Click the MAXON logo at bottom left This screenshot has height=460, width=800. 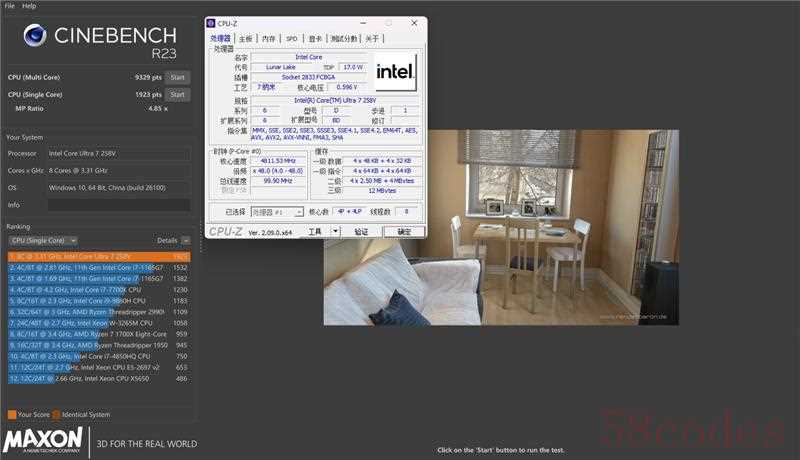tap(43, 441)
